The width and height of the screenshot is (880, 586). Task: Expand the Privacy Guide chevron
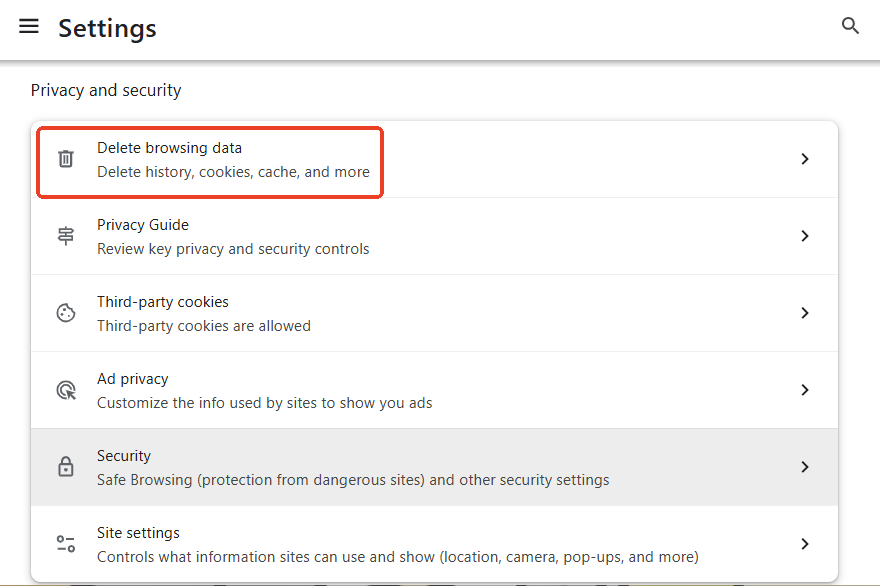tap(805, 235)
